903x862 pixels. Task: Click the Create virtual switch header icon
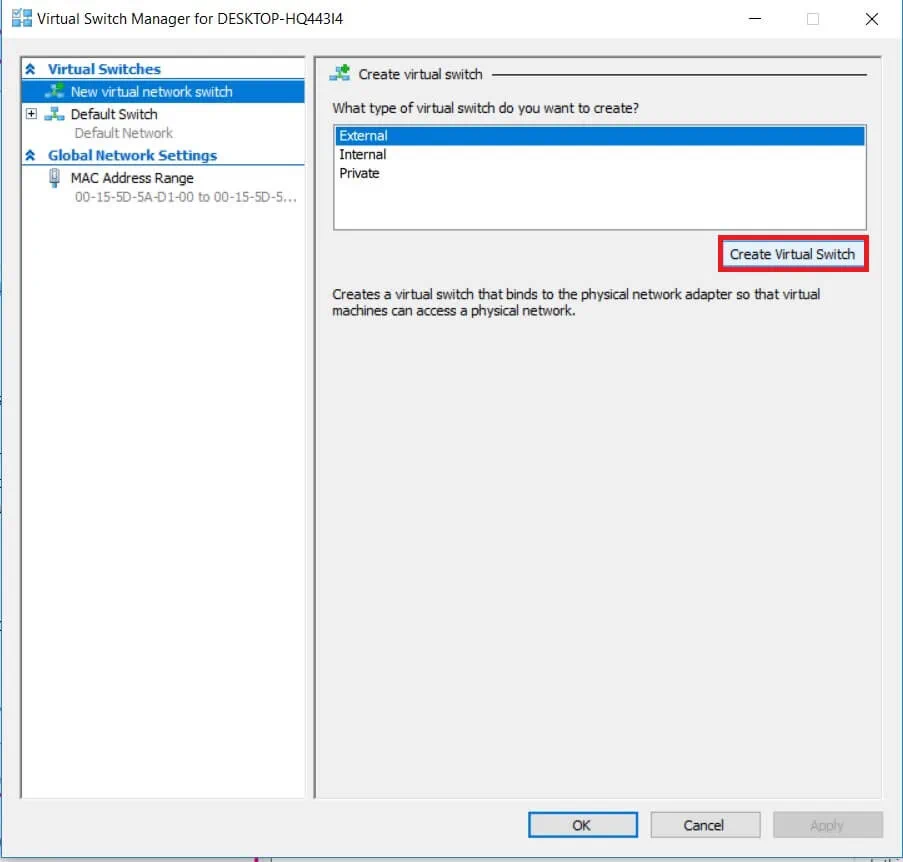pos(340,73)
